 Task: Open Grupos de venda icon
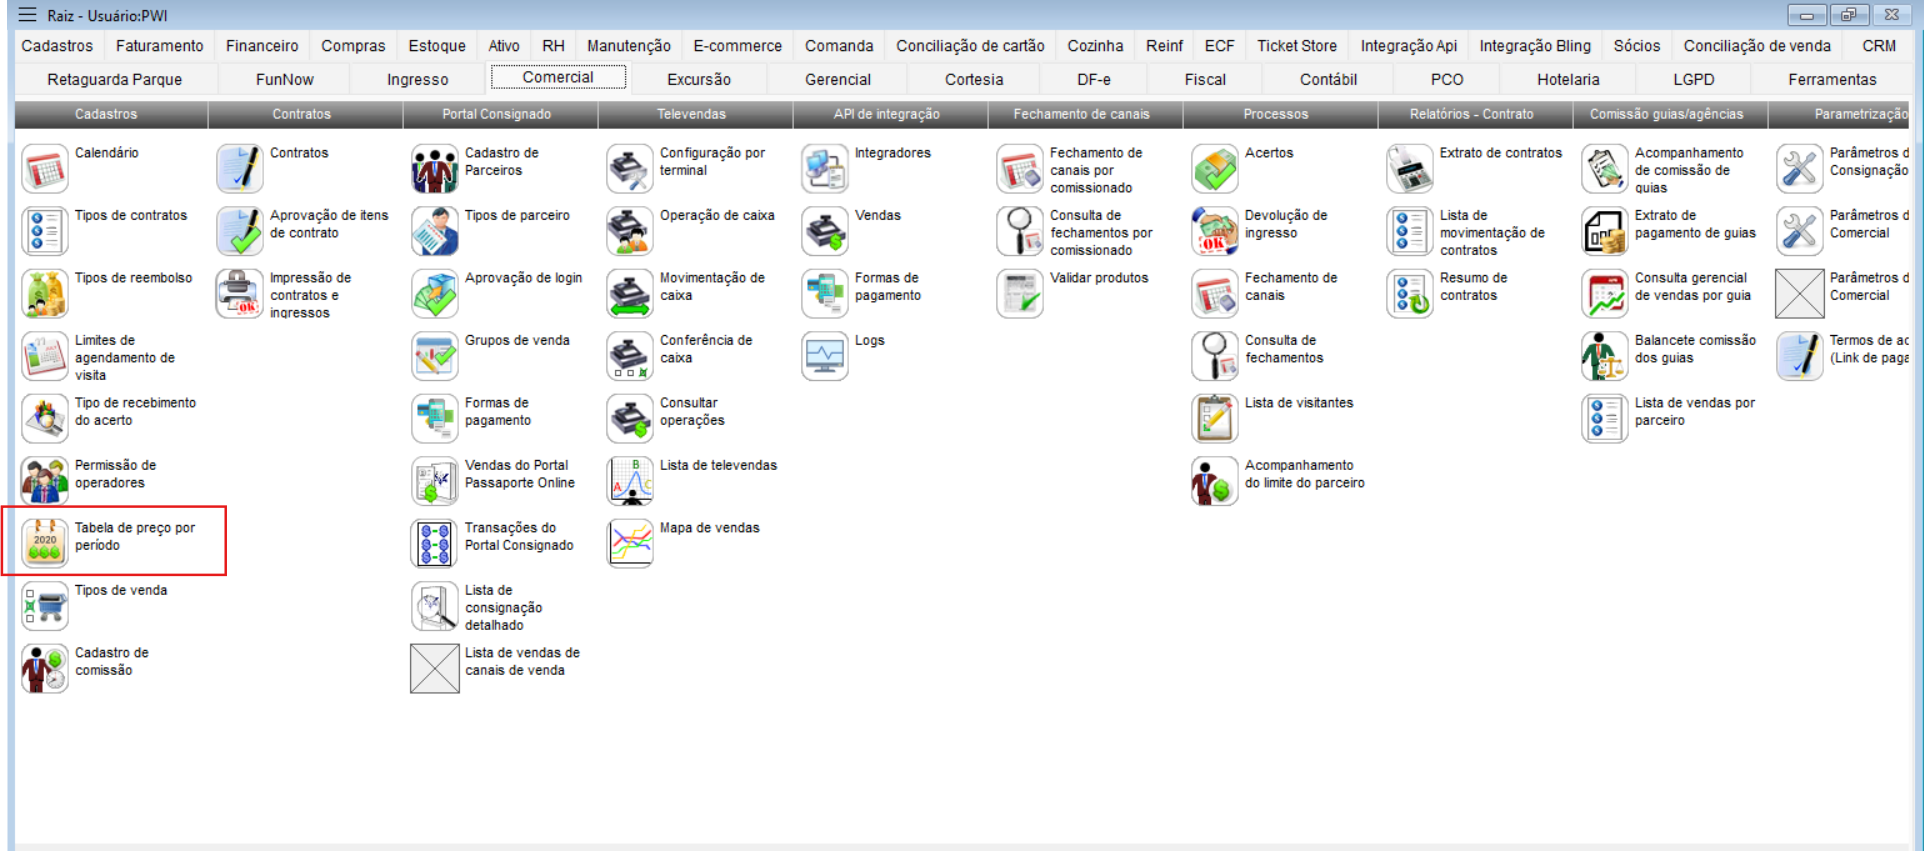[435, 356]
